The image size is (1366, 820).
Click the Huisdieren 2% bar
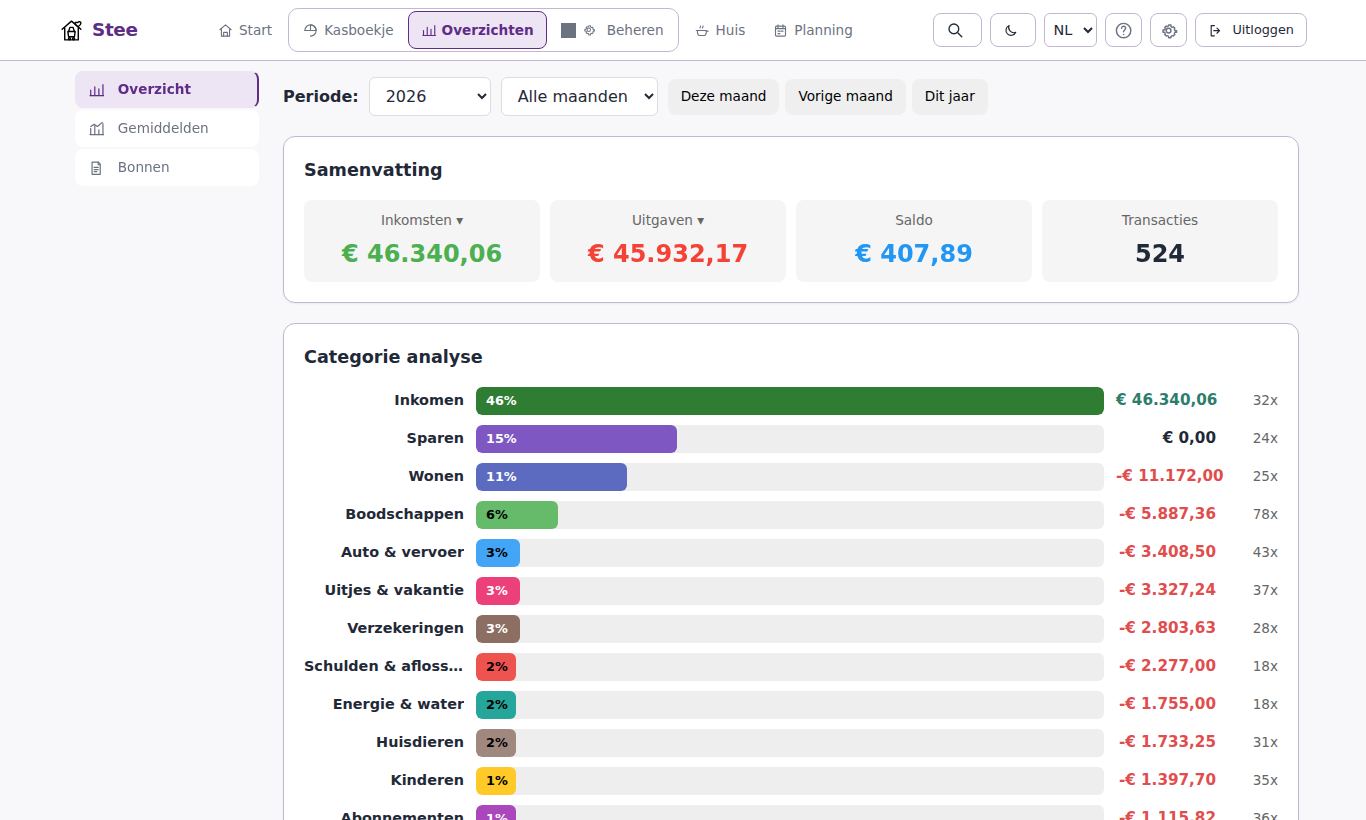point(496,742)
